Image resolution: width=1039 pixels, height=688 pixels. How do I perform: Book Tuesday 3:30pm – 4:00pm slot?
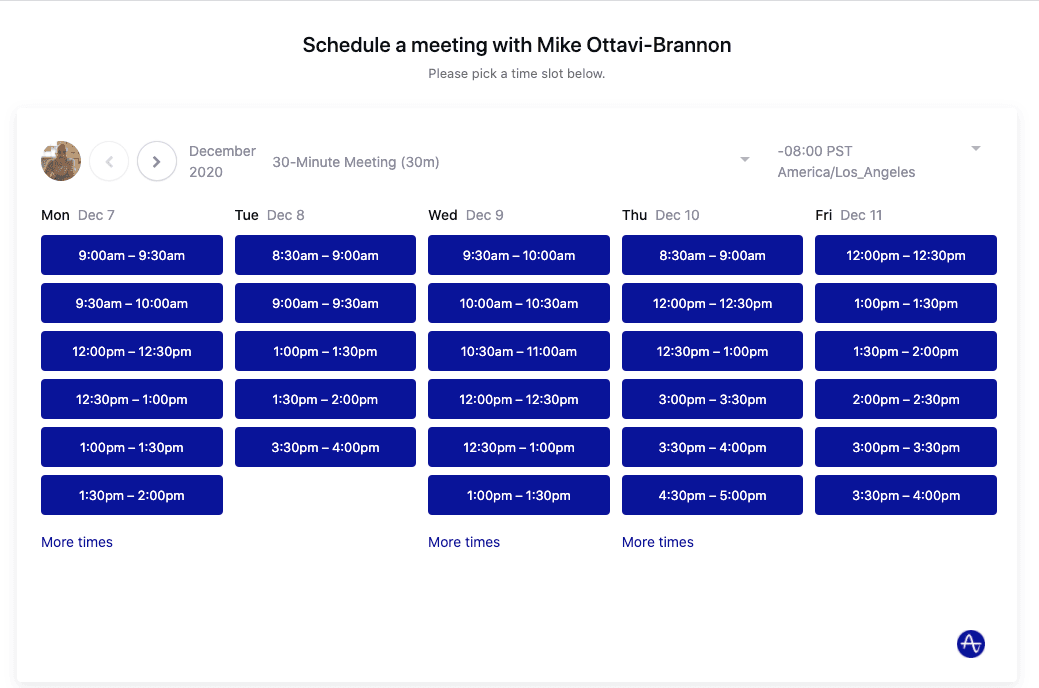click(x=325, y=447)
